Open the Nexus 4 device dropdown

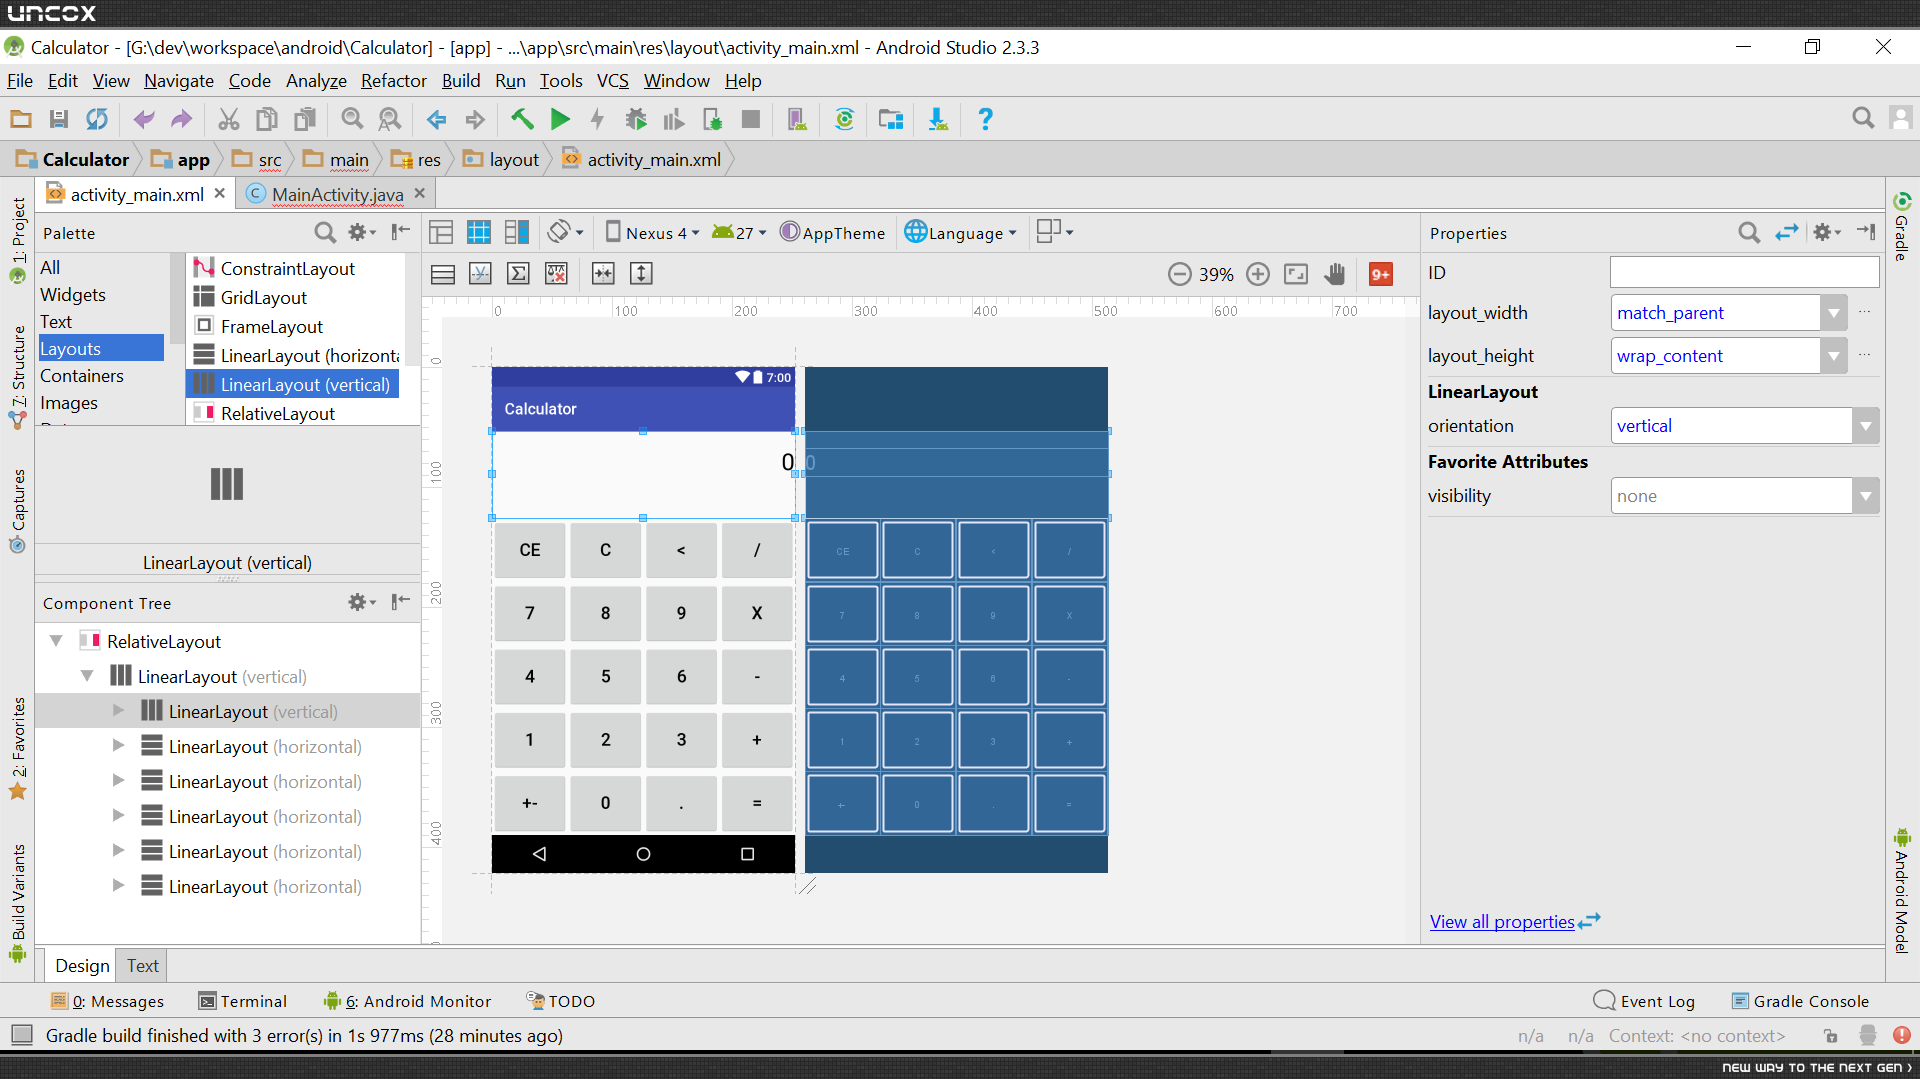coord(653,233)
